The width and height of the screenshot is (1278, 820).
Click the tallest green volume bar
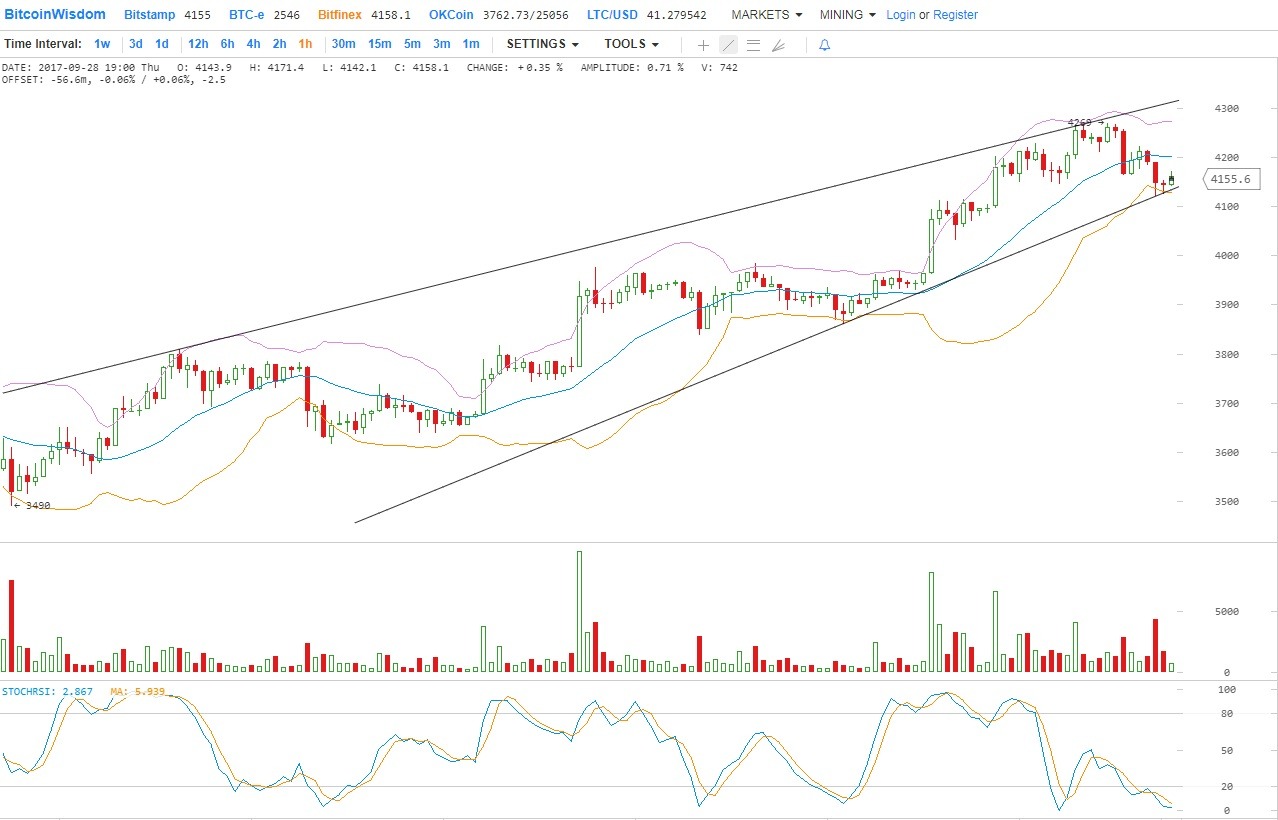(x=579, y=611)
